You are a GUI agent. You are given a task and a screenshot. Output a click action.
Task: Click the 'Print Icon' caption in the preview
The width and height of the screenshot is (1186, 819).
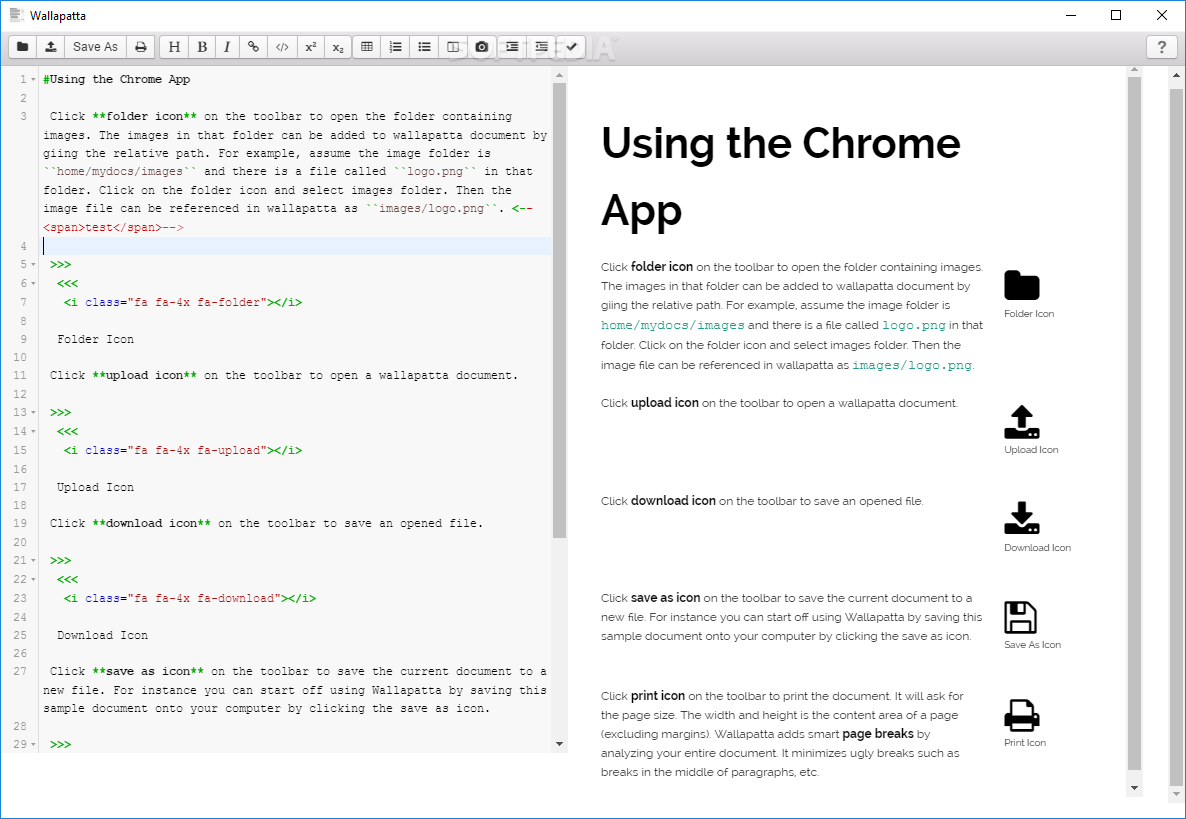1025,743
